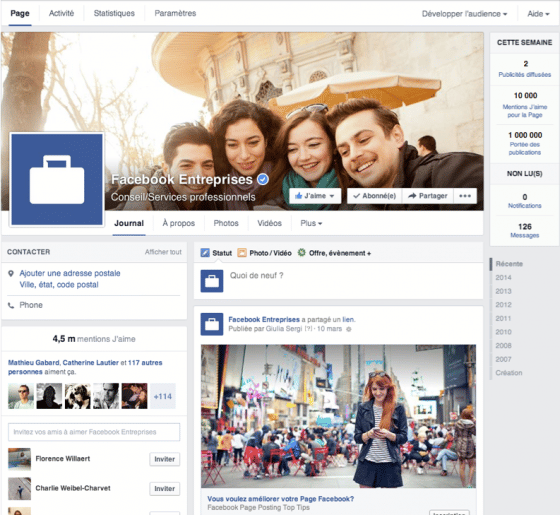Invite Charlie Weibel-Charvet
560x515 pixels.
pyautogui.click(x=165, y=489)
